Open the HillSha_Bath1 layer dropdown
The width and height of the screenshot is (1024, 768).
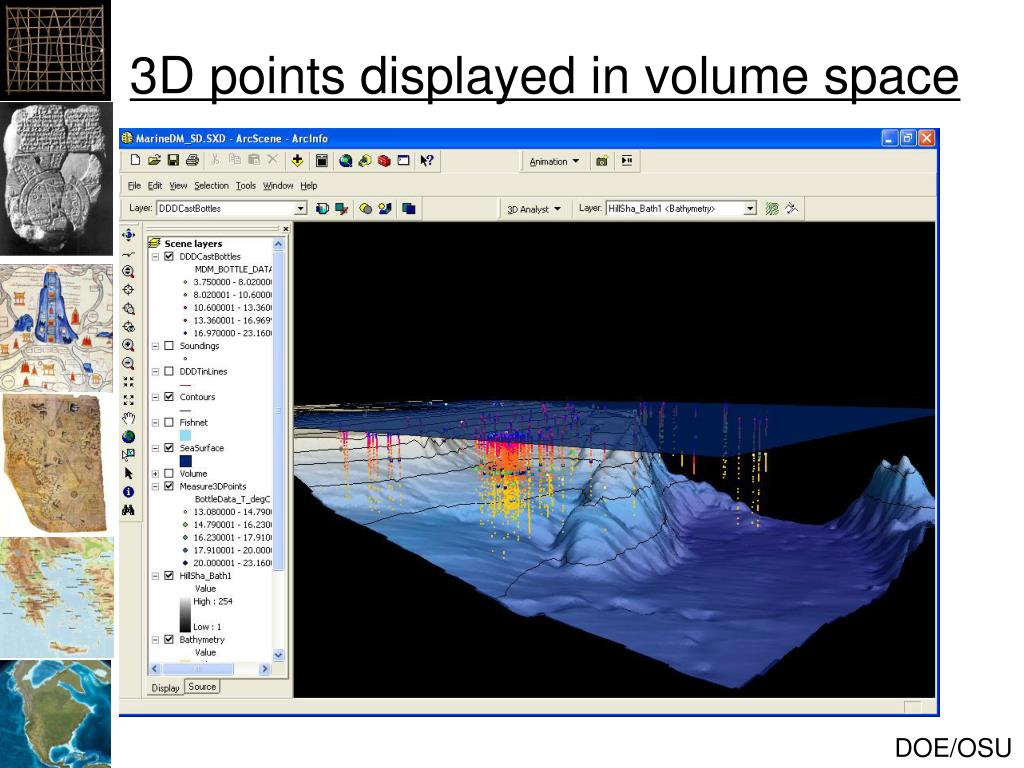750,208
